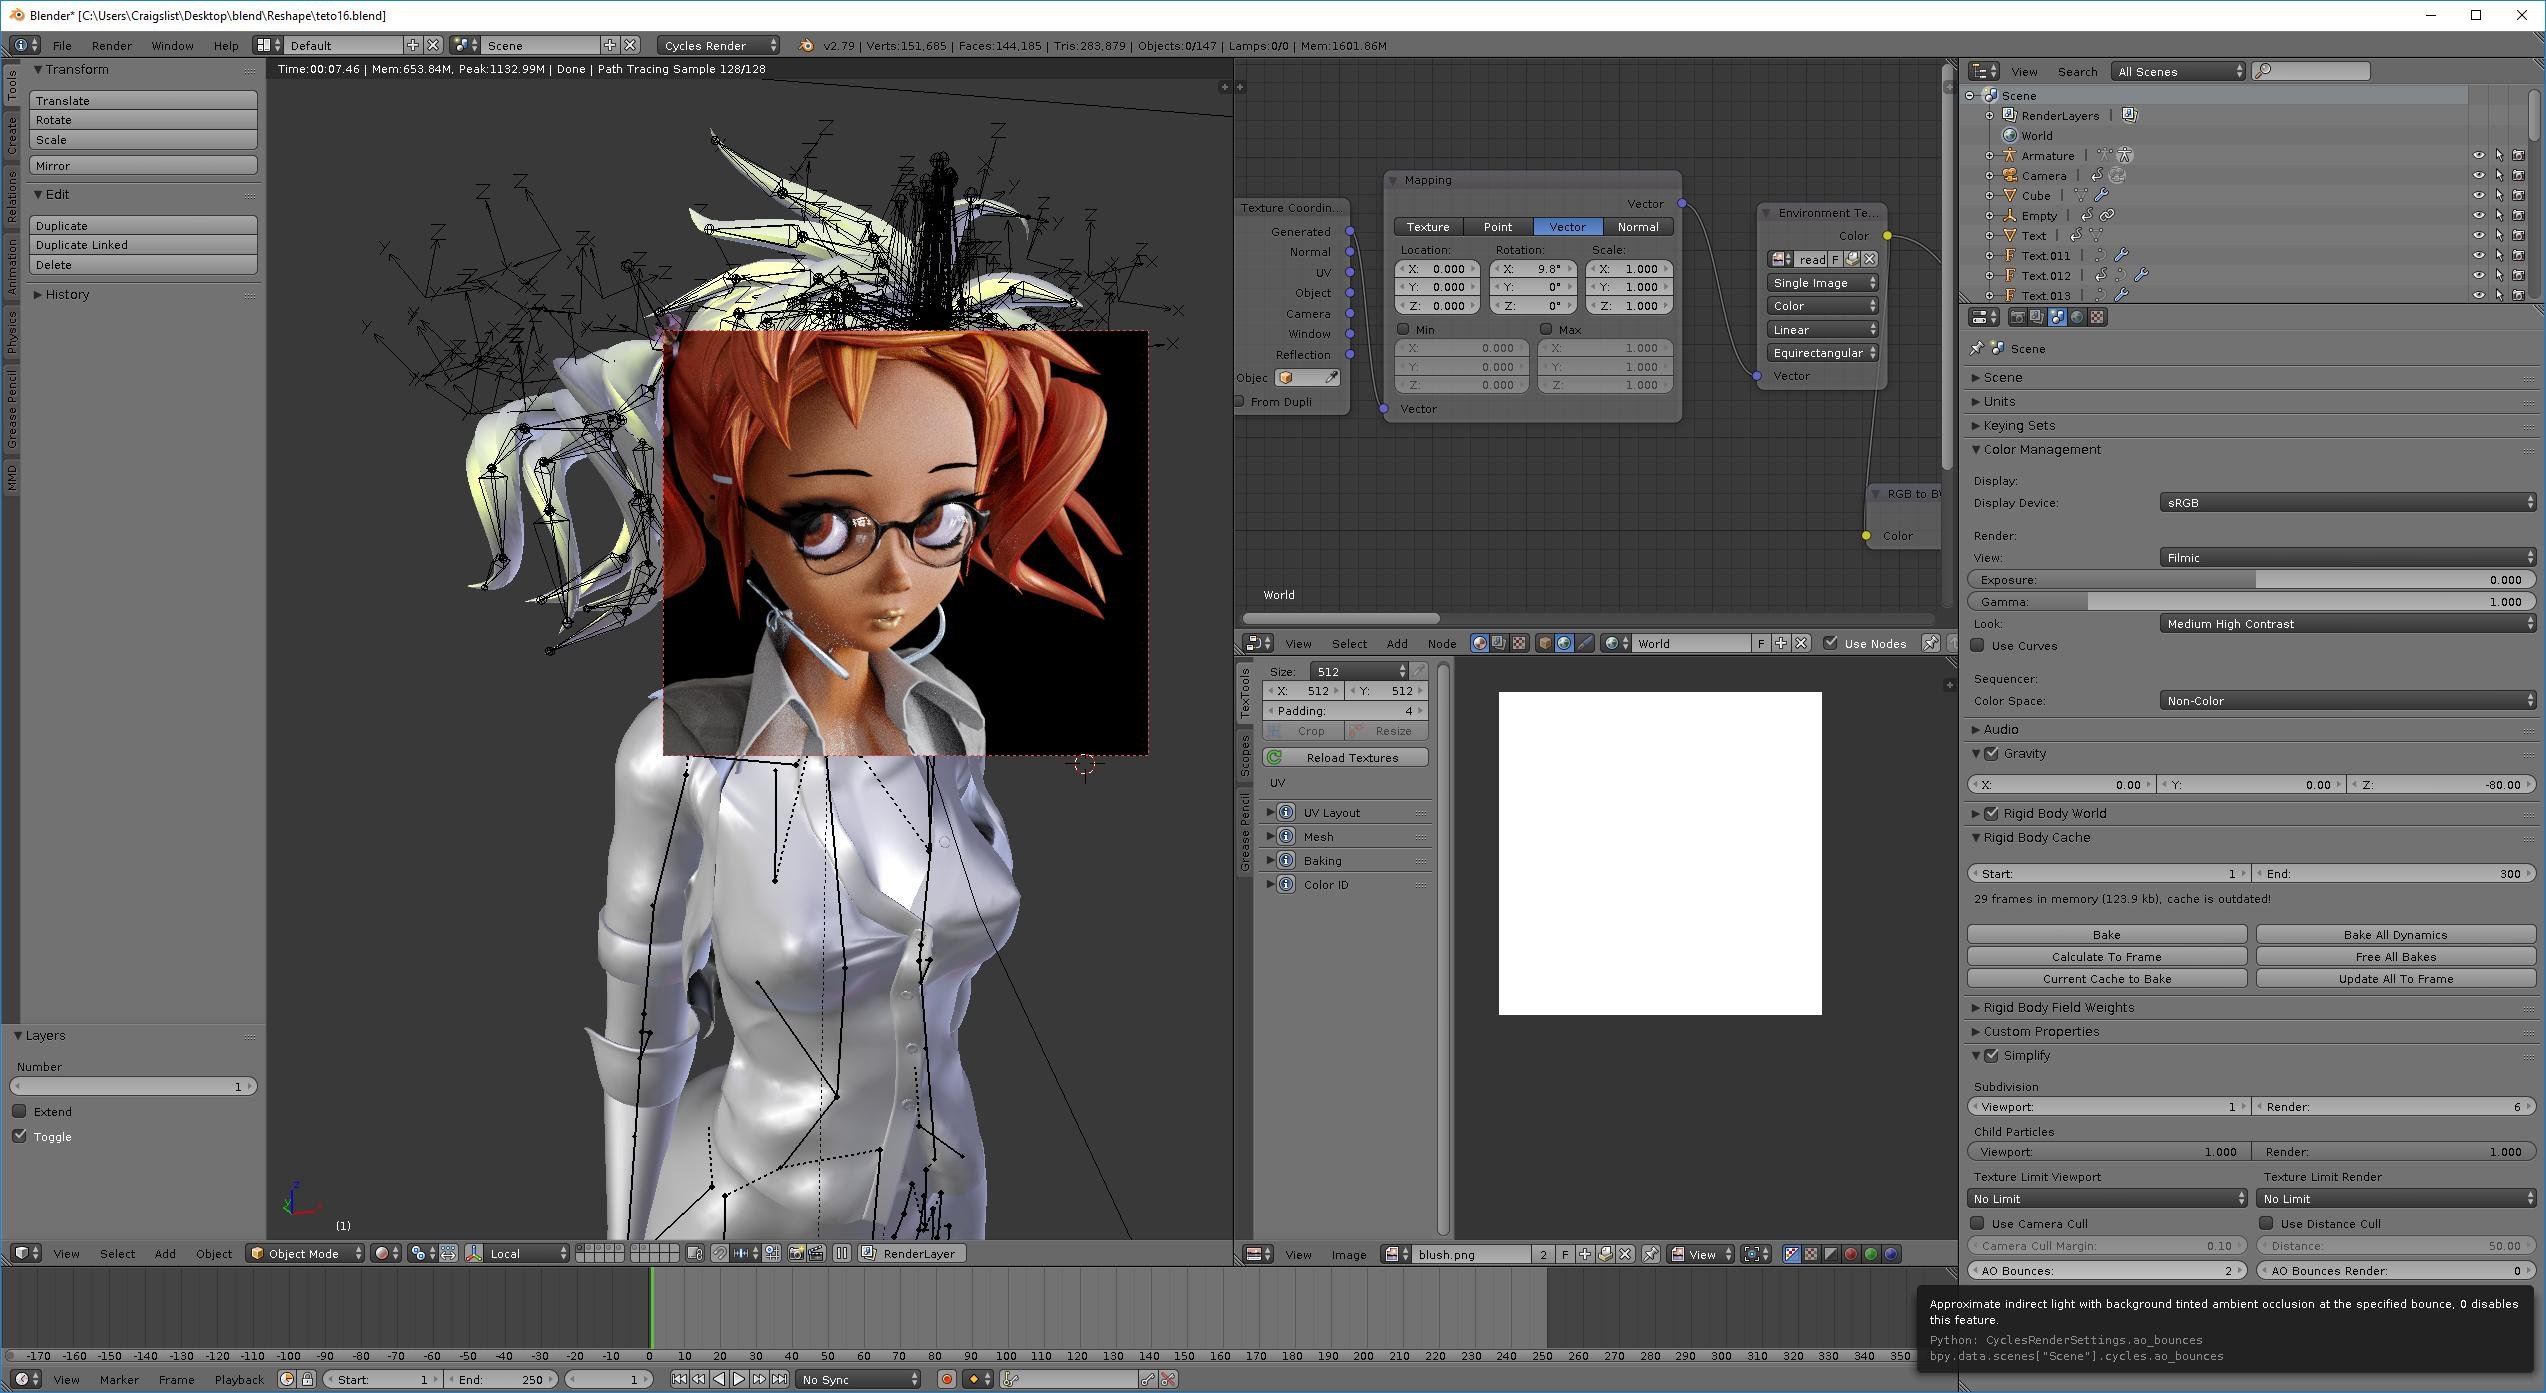Select the compositing node tree icon
The width and height of the screenshot is (2546, 1393).
[1499, 643]
